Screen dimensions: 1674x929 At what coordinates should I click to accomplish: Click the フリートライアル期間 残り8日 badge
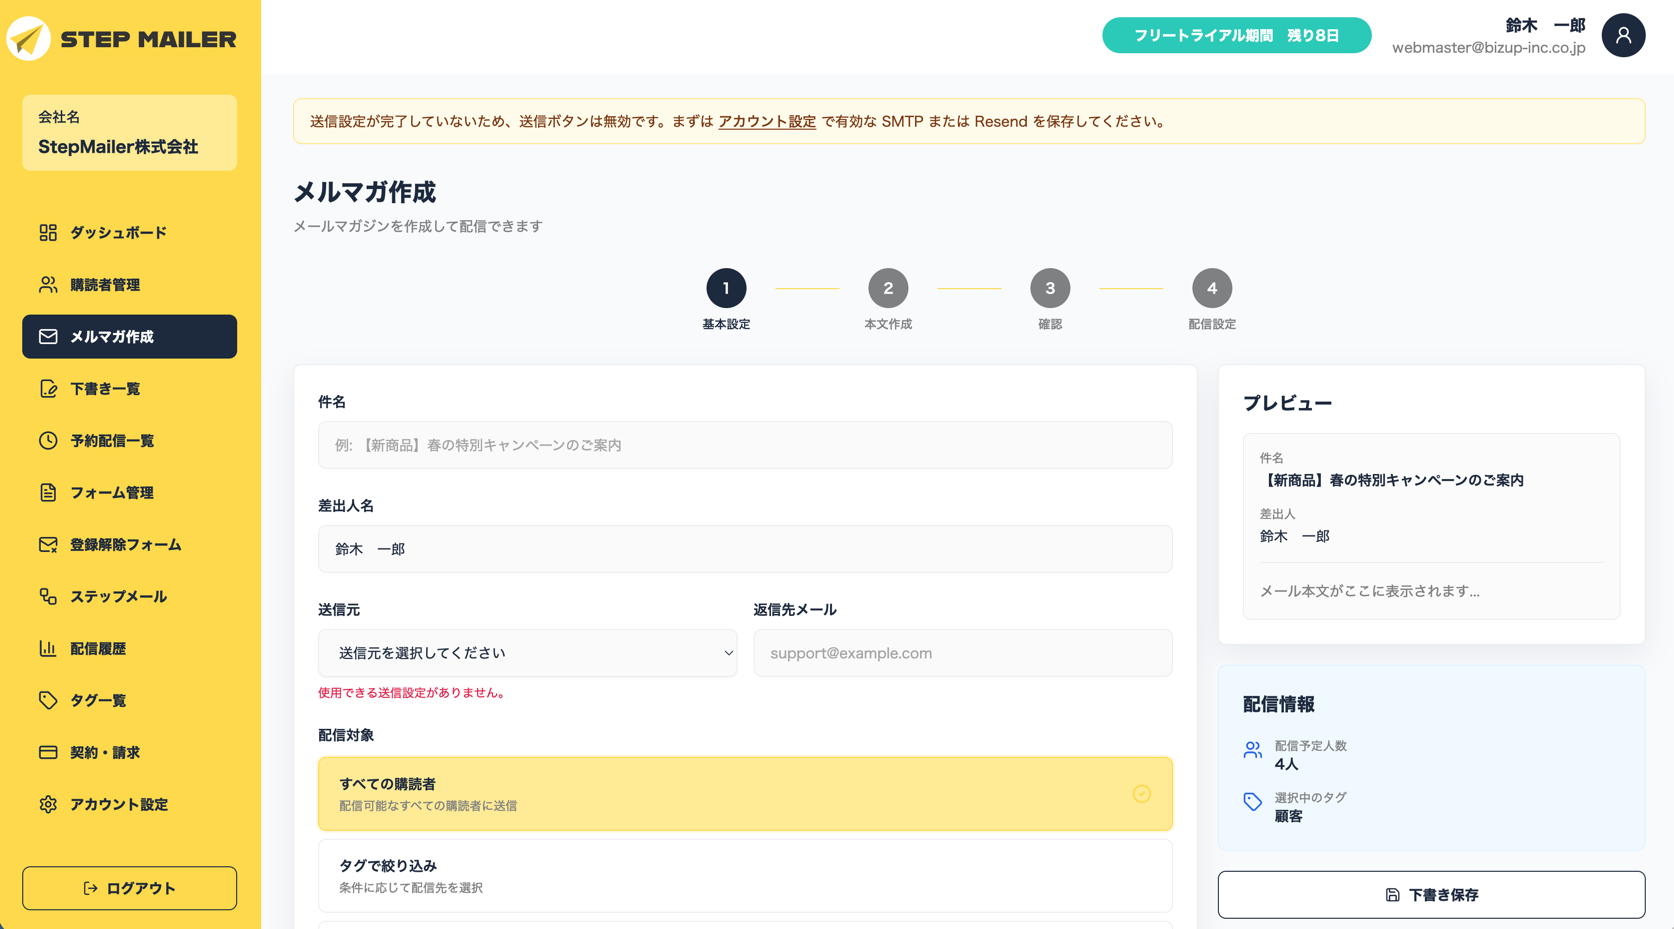[1236, 36]
